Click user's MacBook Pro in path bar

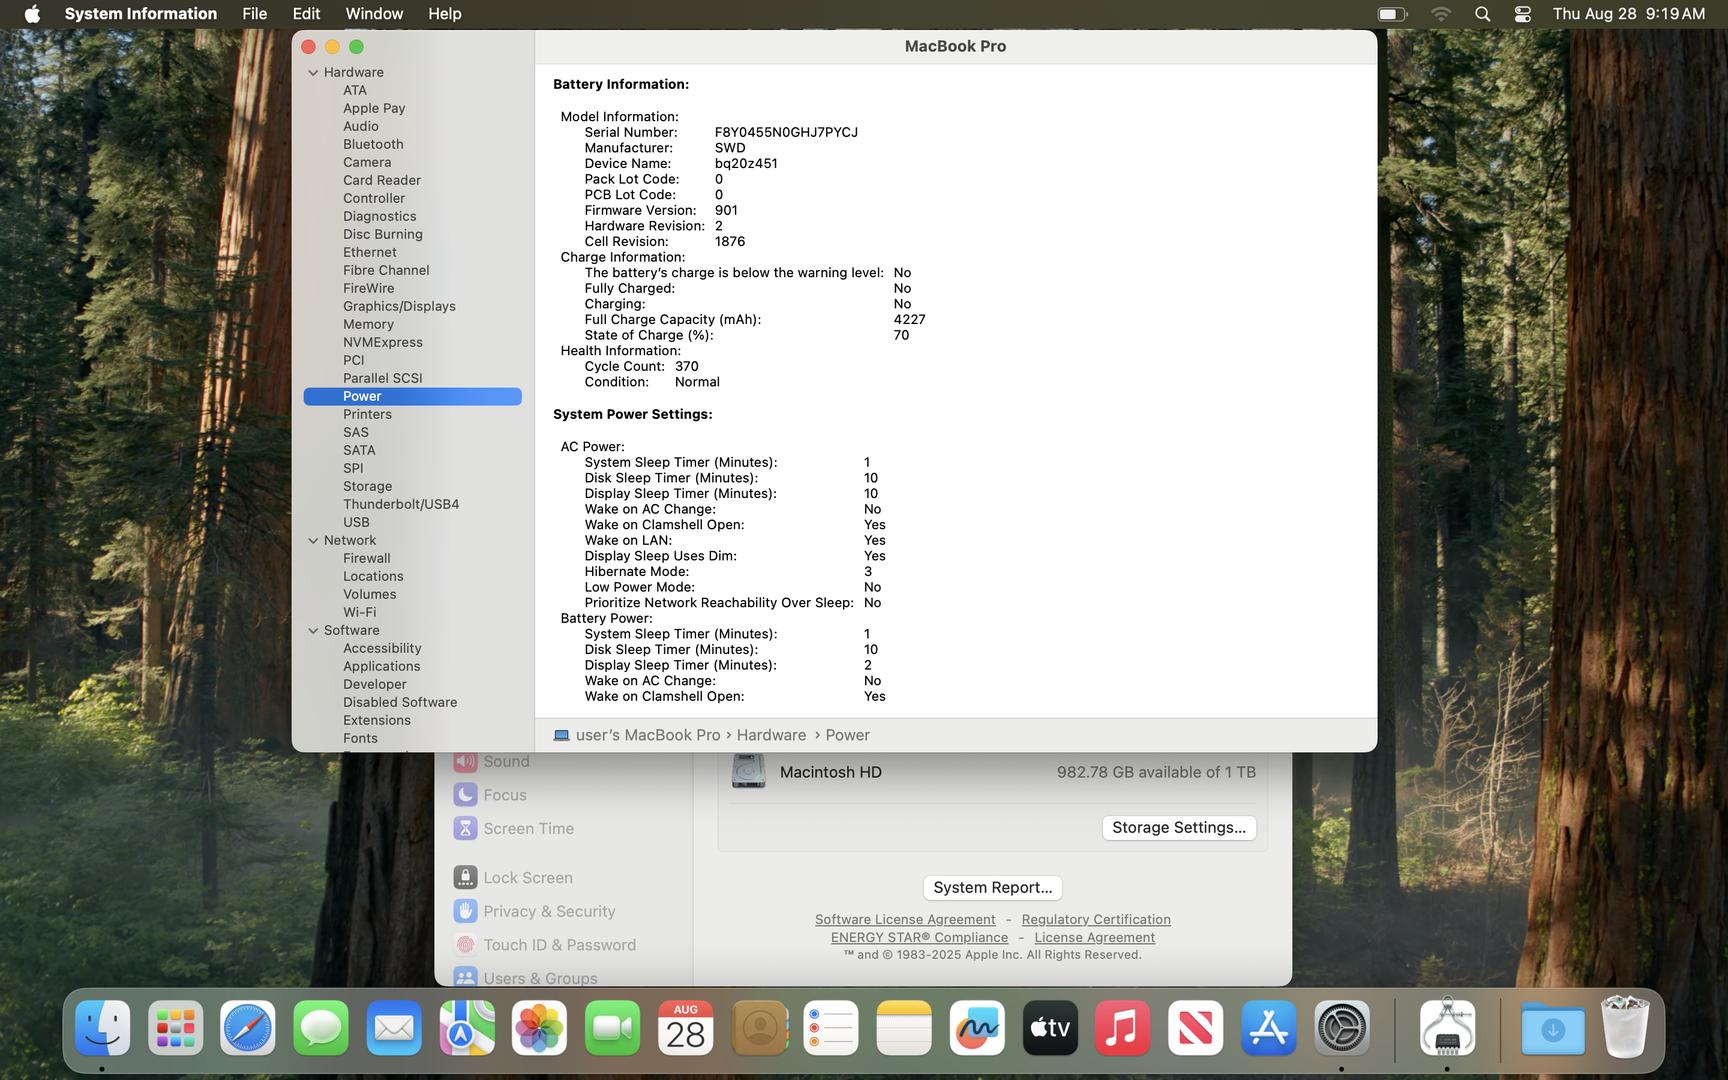coord(648,735)
